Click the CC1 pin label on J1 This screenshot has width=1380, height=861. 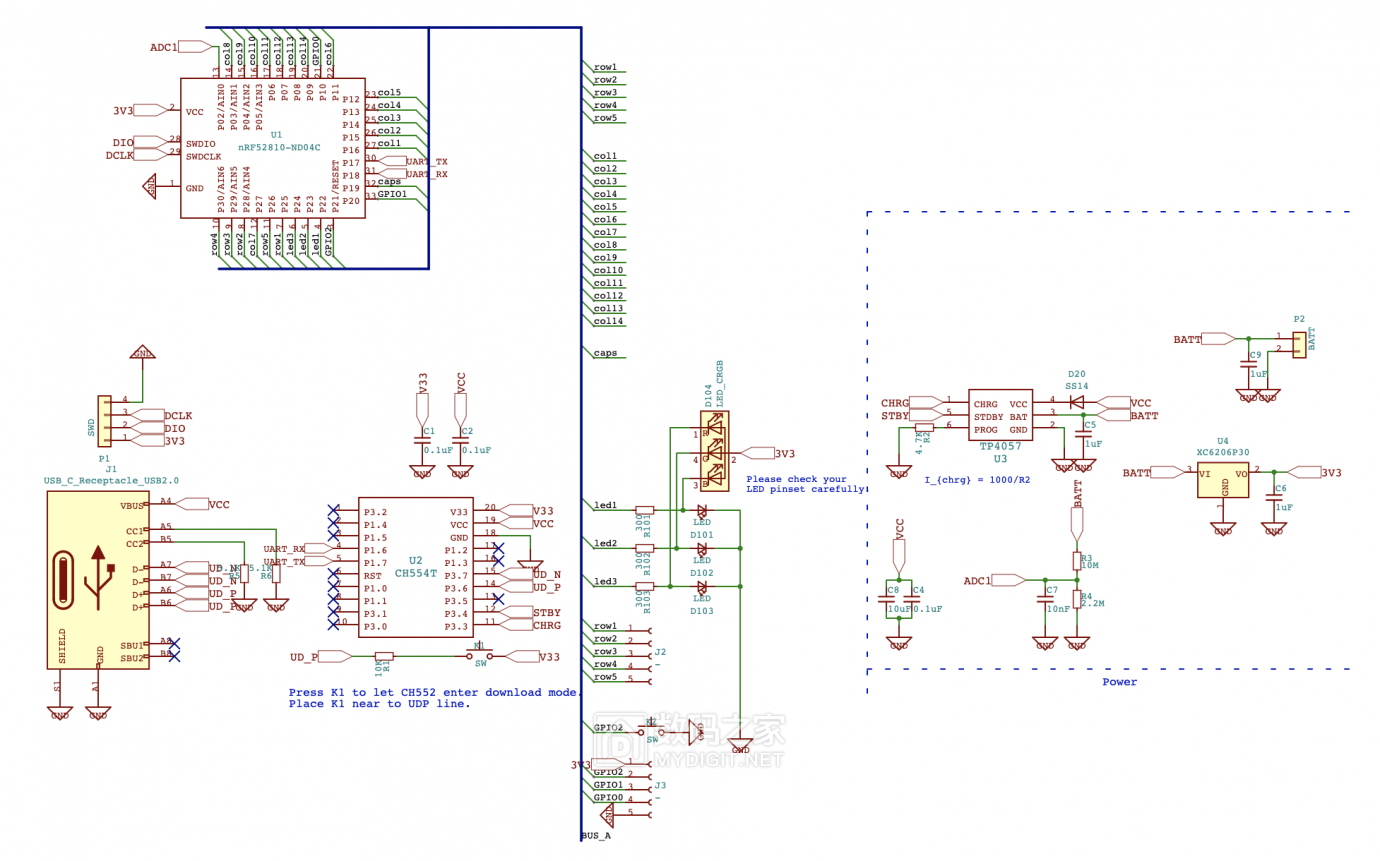coord(135,531)
